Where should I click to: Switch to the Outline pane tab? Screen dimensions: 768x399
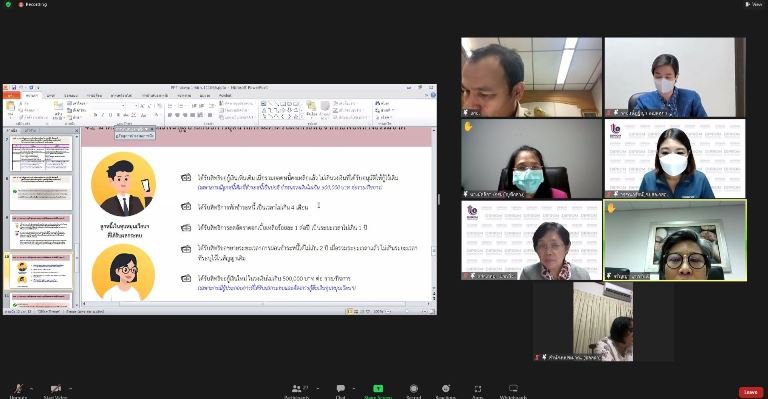click(31, 131)
